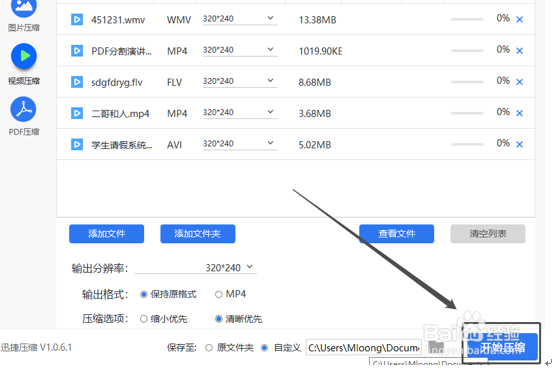Image resolution: width=552 pixels, height=370 pixels.
Task: Select the file name sdgfdryg.flv
Action: pyautogui.click(x=117, y=83)
